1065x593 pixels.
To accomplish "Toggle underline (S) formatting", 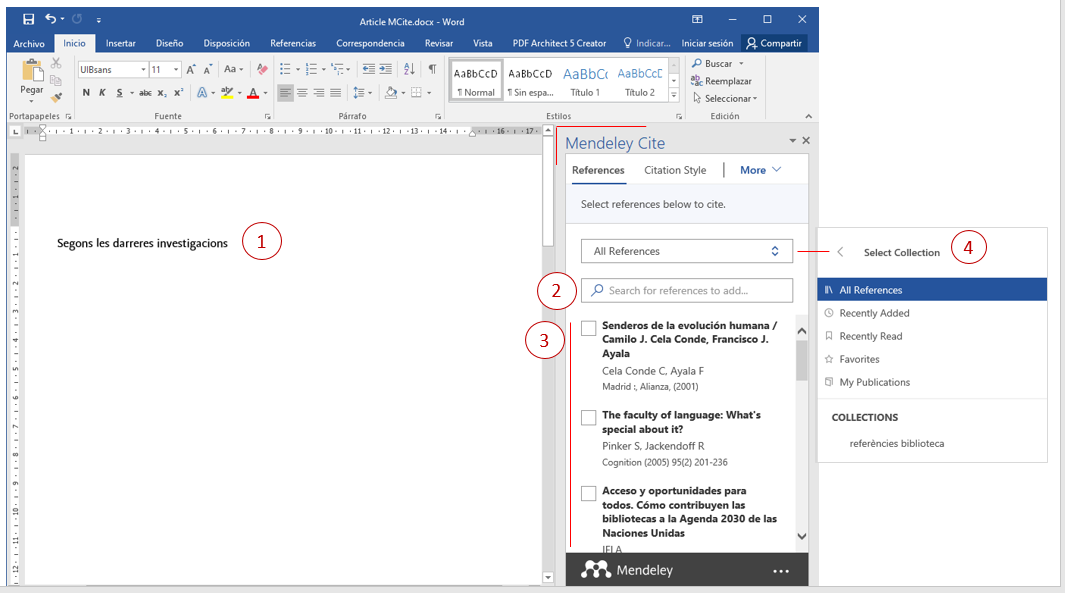I will (x=120, y=93).
